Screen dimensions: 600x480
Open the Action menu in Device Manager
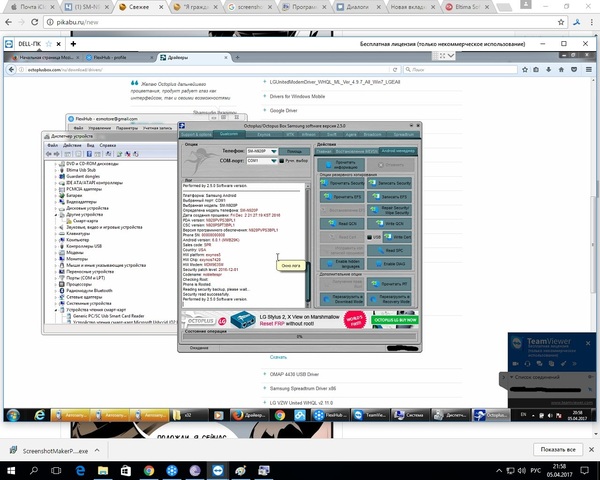[72, 145]
